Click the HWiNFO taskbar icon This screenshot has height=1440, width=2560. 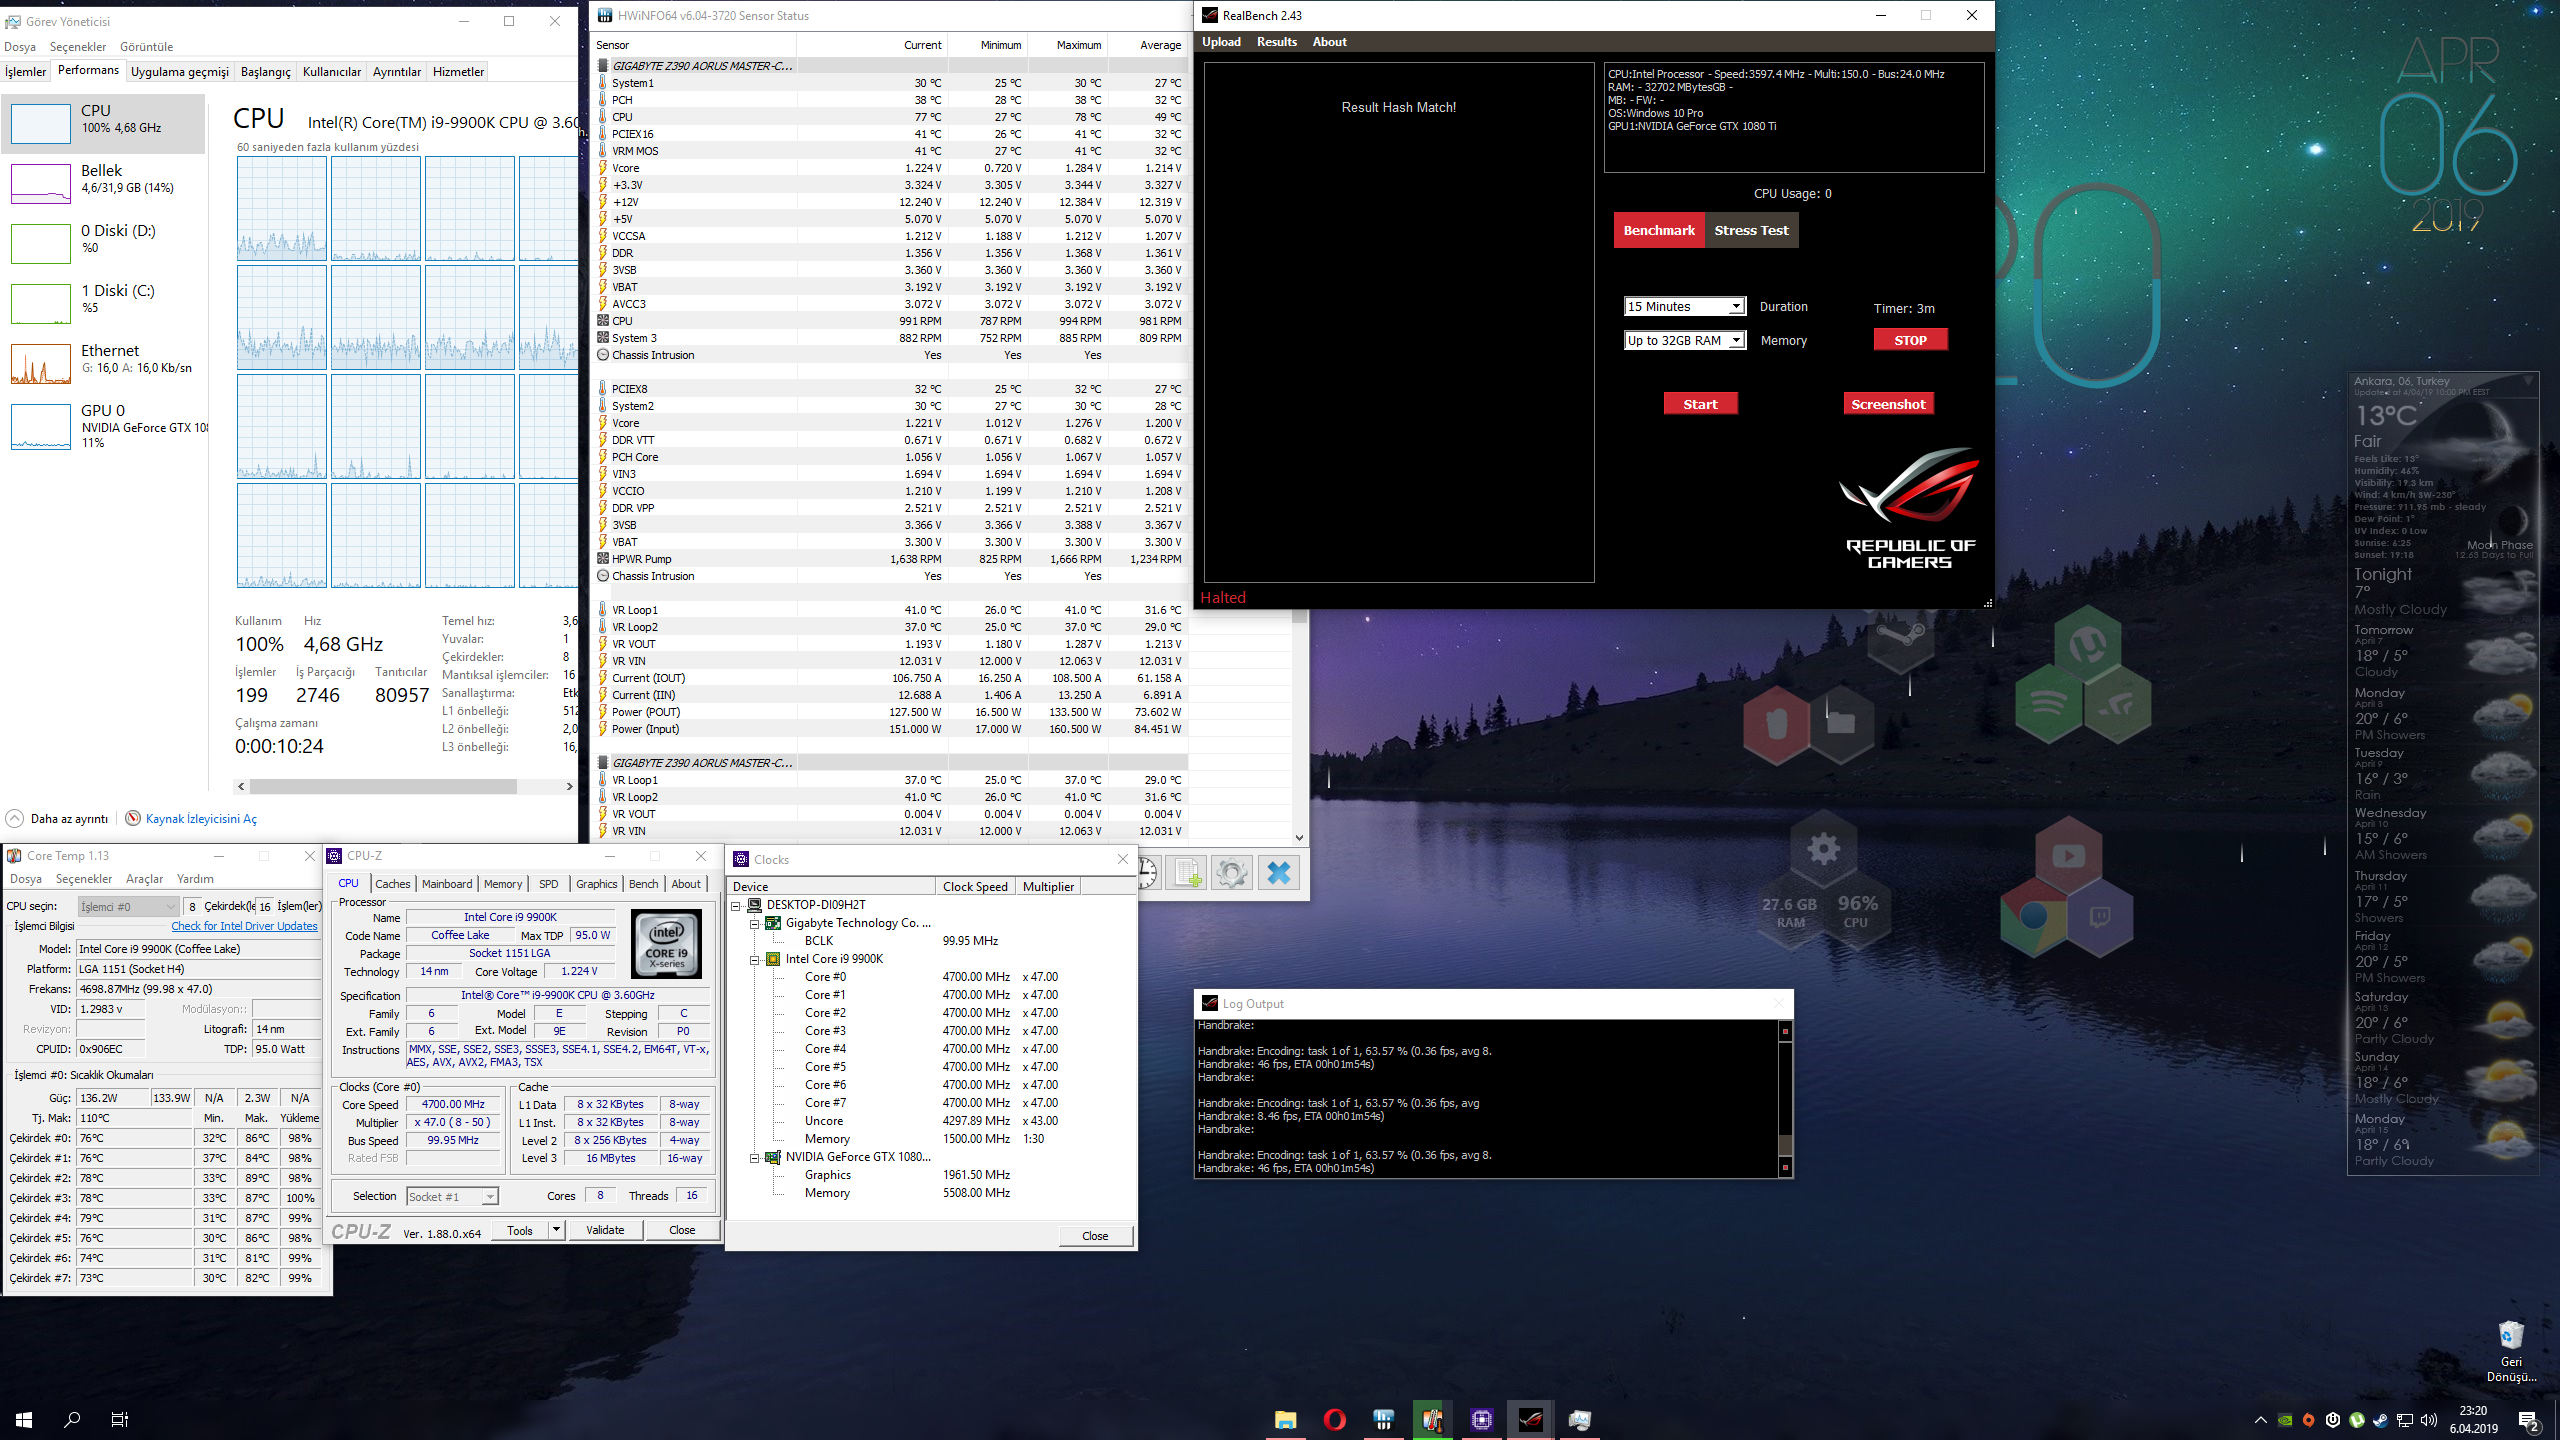coord(1383,1419)
